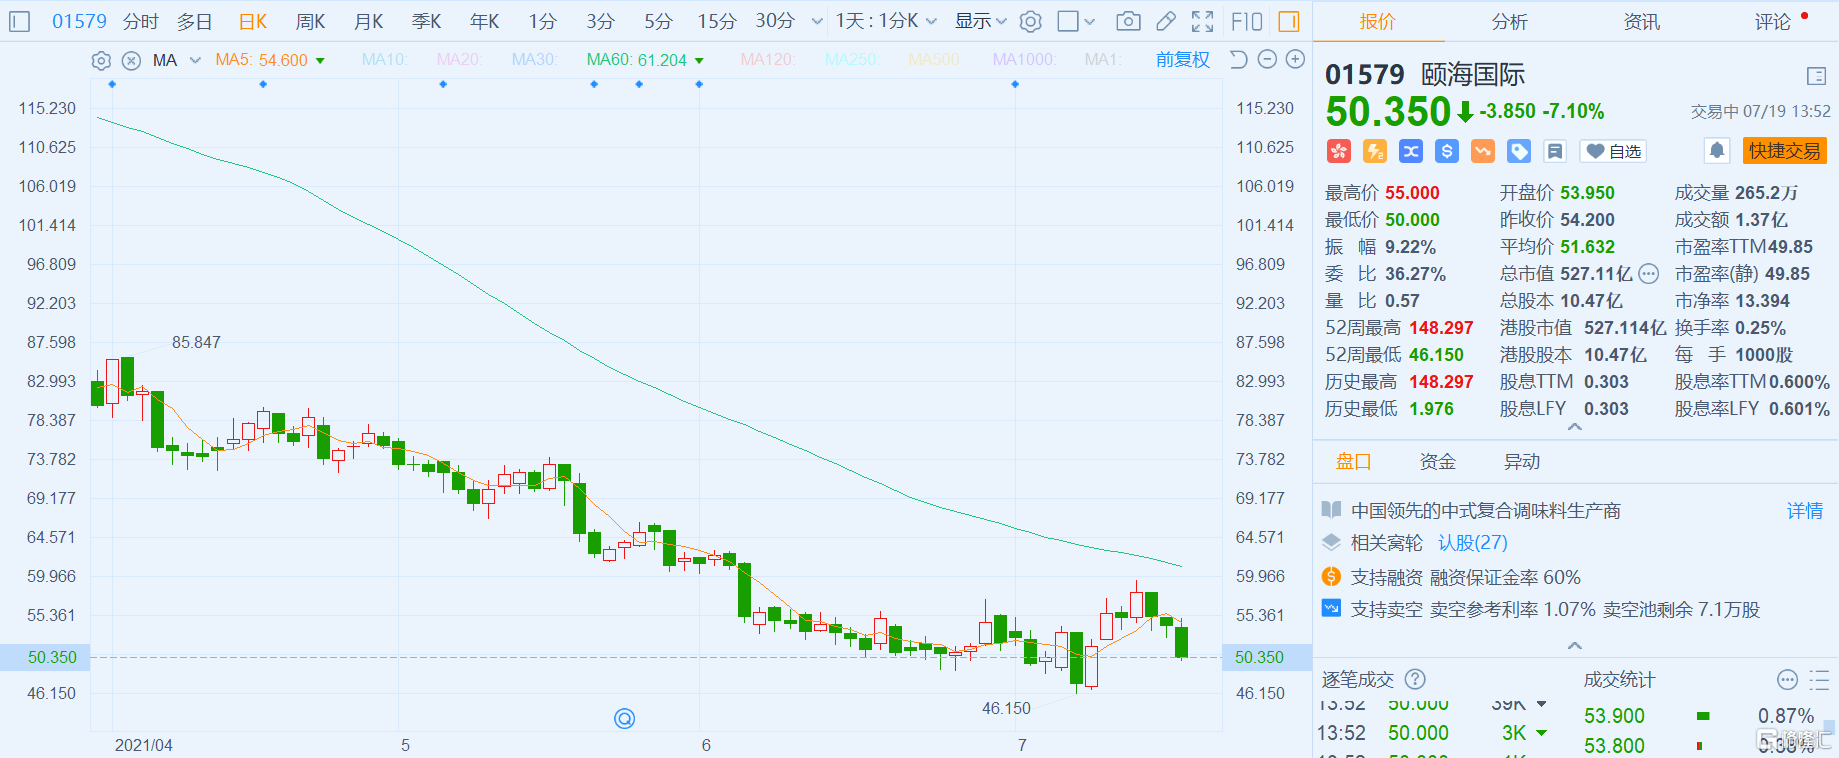Click the price alert bell icon
This screenshot has height=758, width=1839.
(1717, 151)
